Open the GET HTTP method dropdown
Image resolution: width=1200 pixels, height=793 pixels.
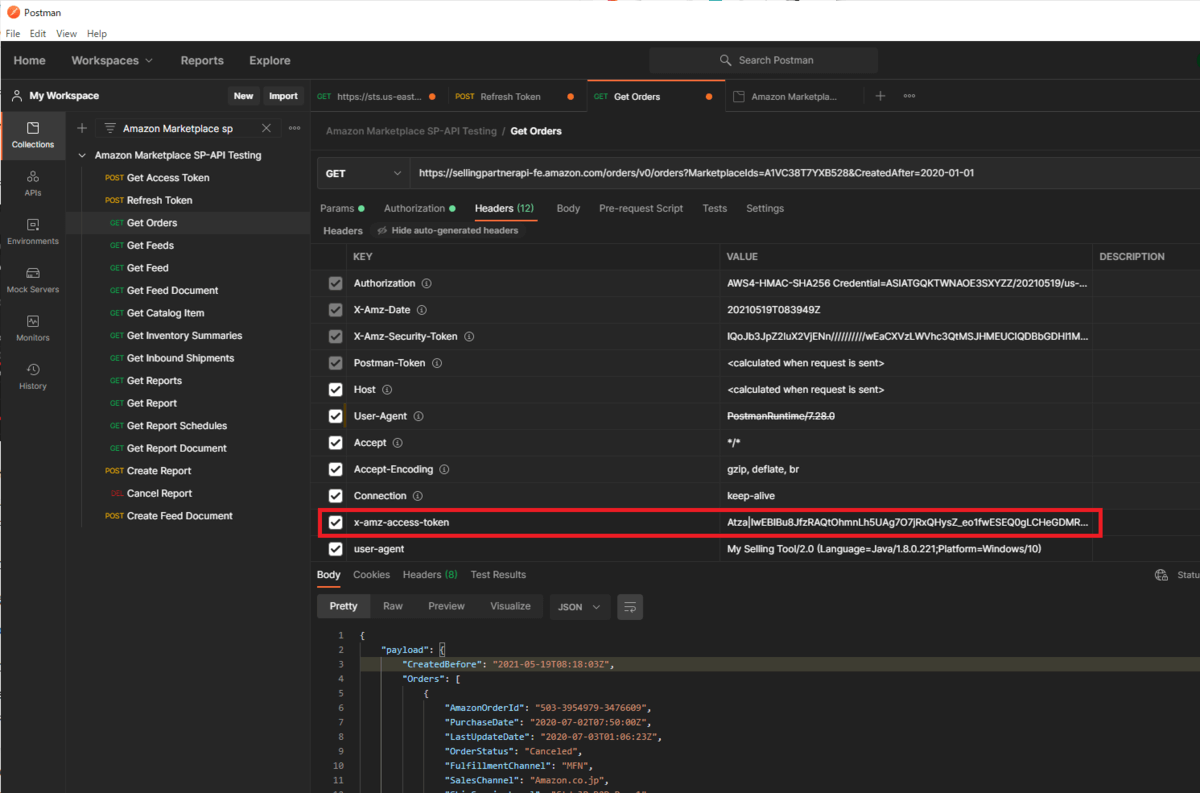pos(363,173)
